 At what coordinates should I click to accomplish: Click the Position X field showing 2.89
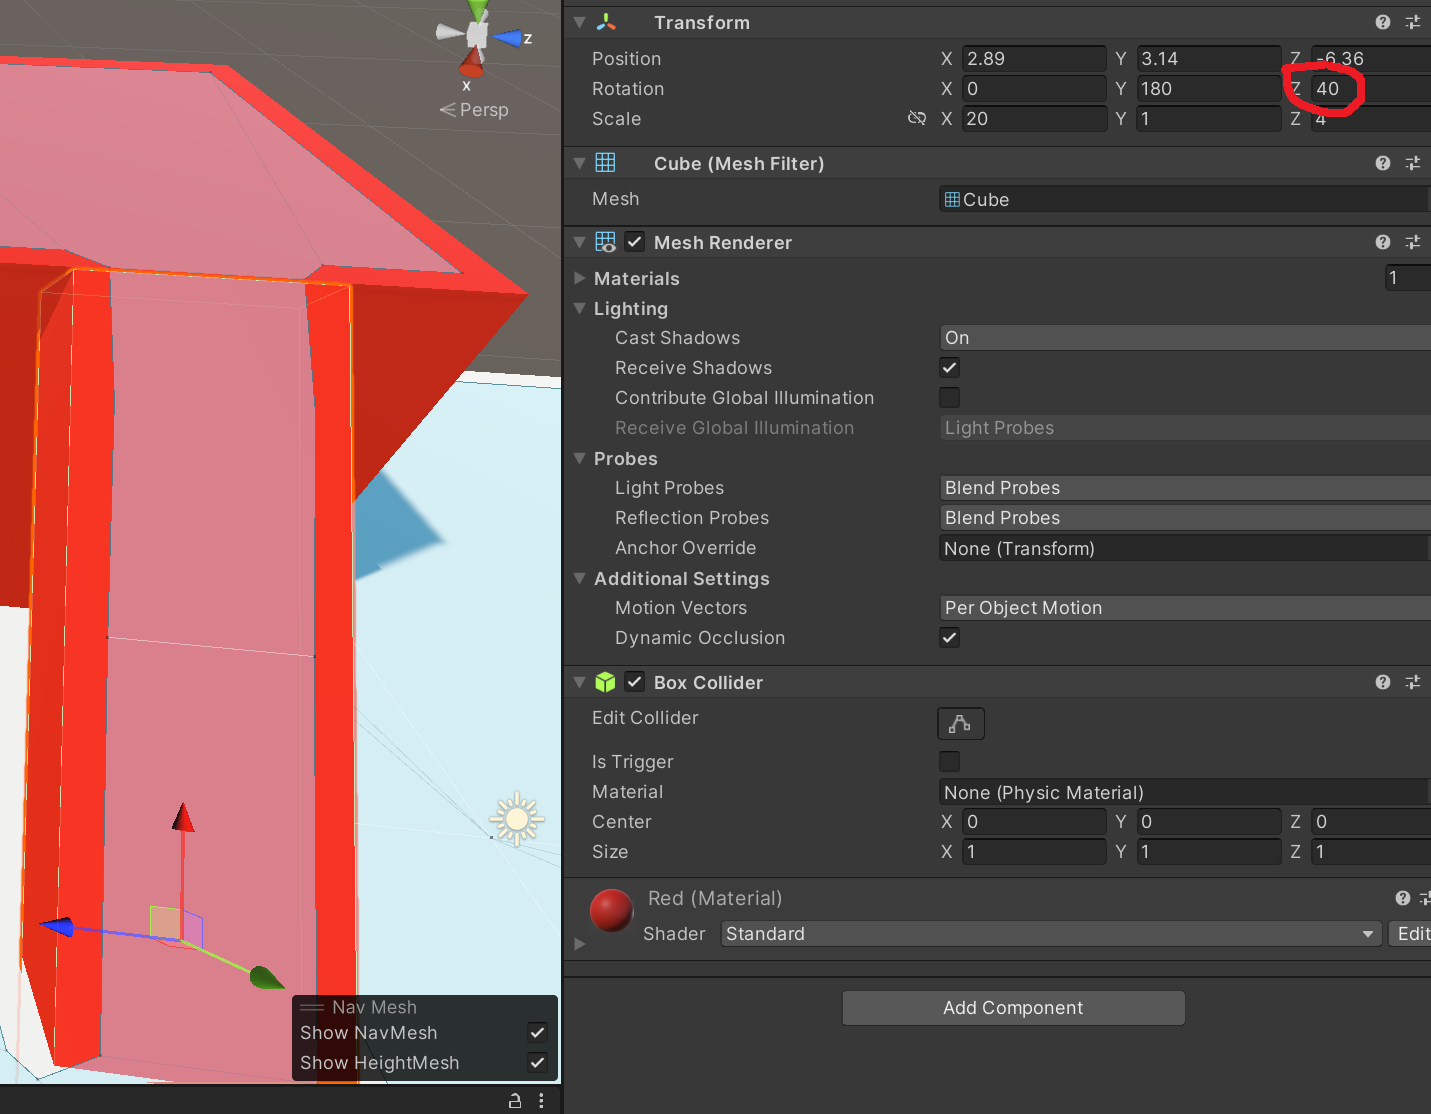pyautogui.click(x=1034, y=59)
